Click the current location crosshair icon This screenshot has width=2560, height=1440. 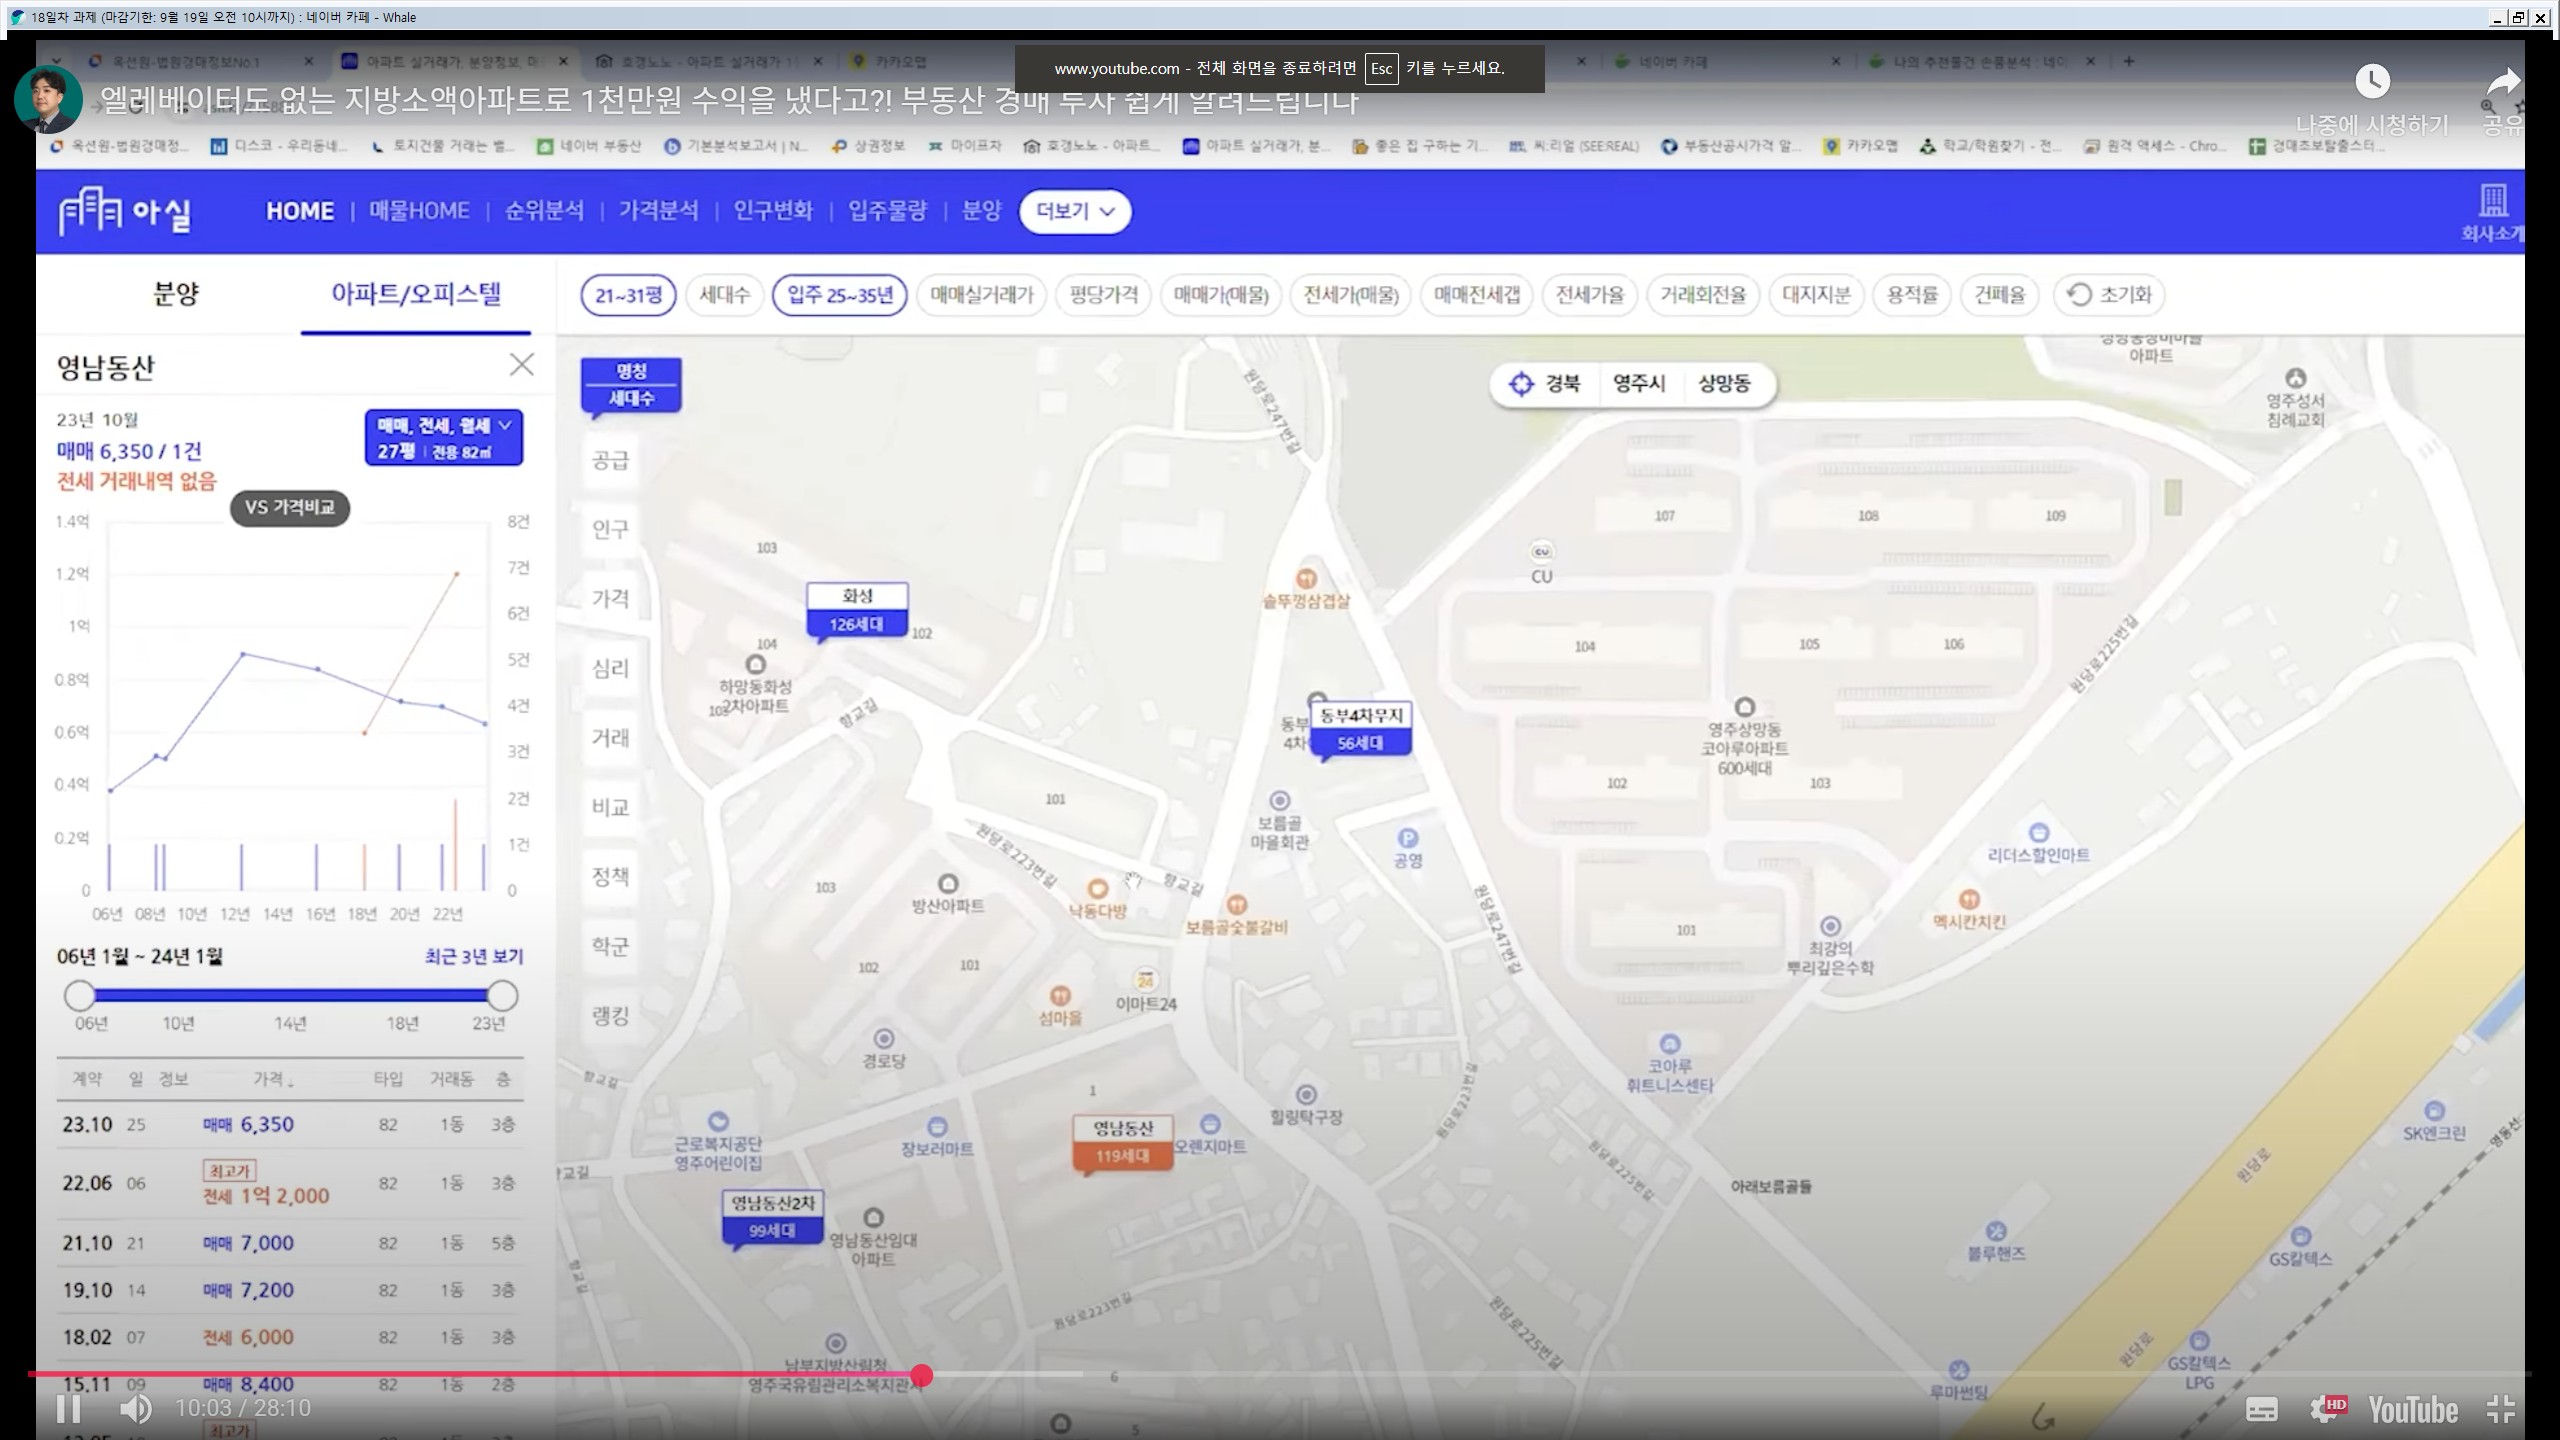point(1521,384)
